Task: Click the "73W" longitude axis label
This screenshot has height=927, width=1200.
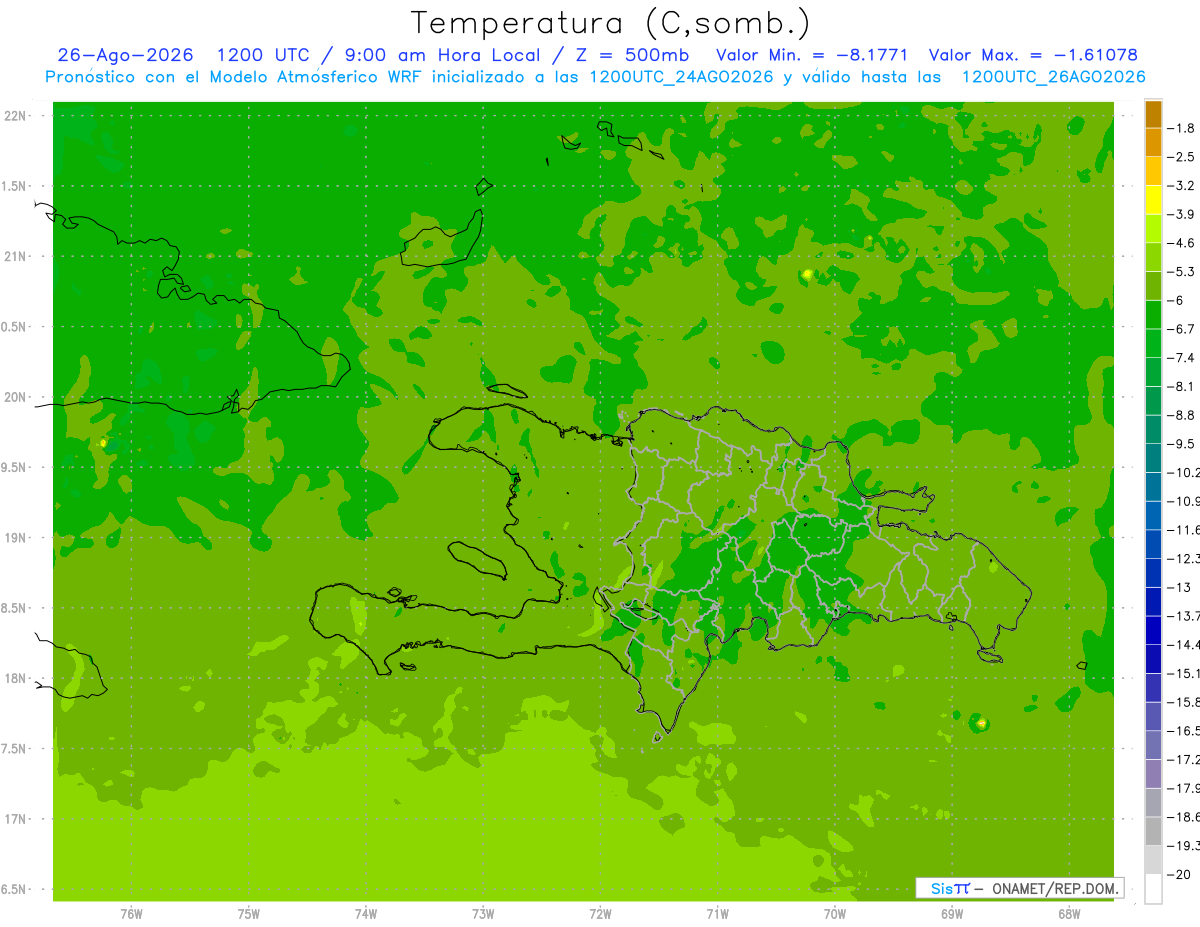Action: coord(483,914)
